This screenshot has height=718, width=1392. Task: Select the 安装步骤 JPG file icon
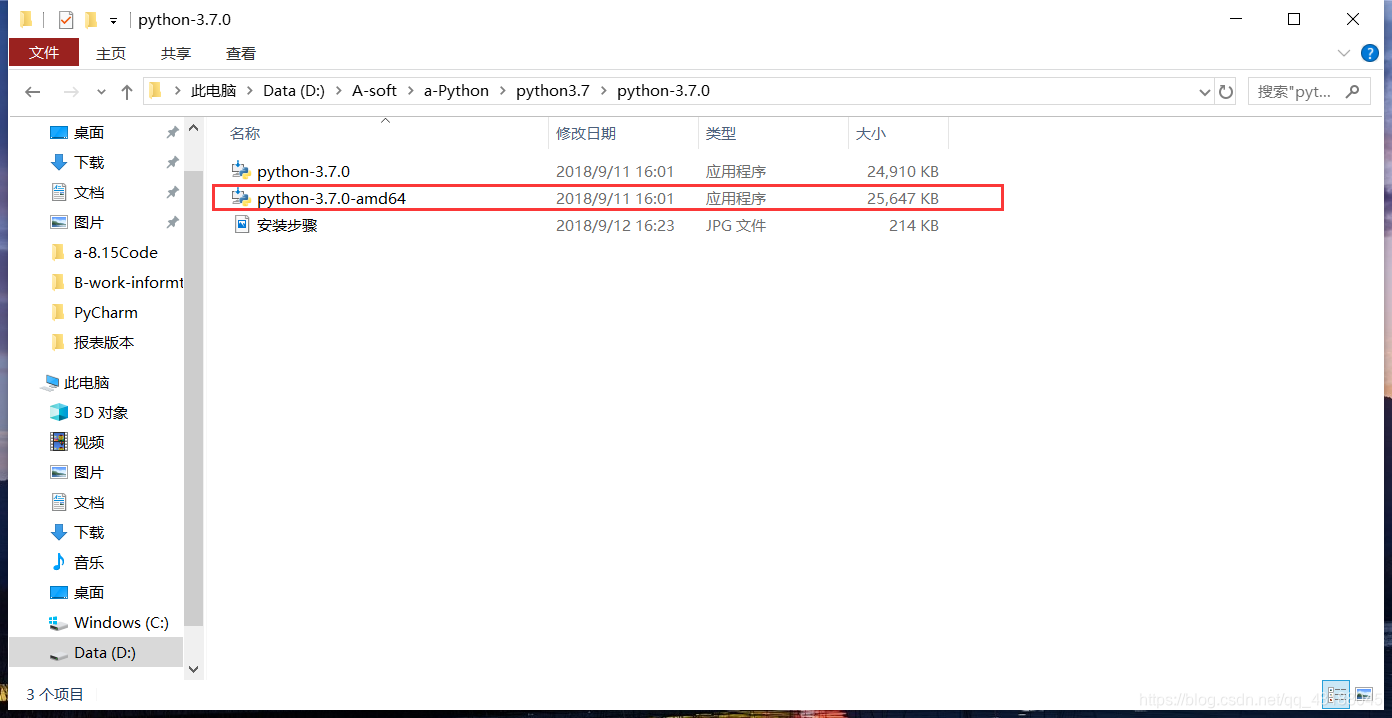coord(241,225)
